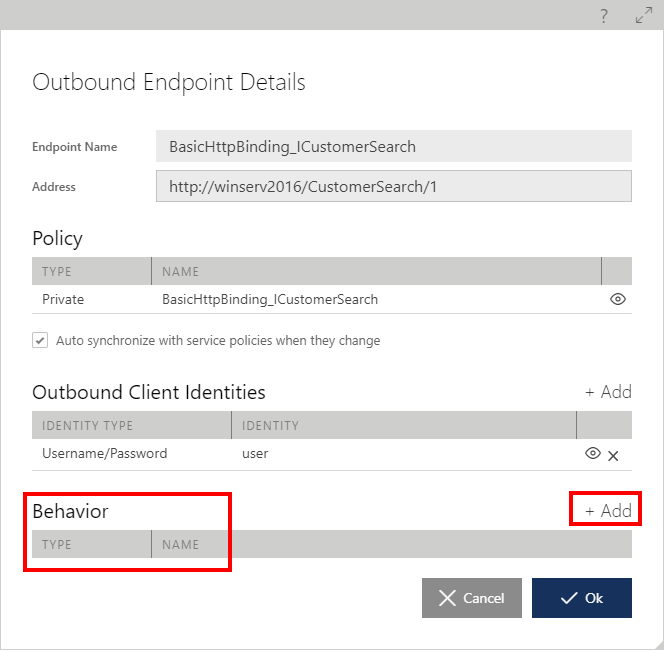Screen dimensions: 664x650
Task: Cancel the endpoint details dialog
Action: 472,598
